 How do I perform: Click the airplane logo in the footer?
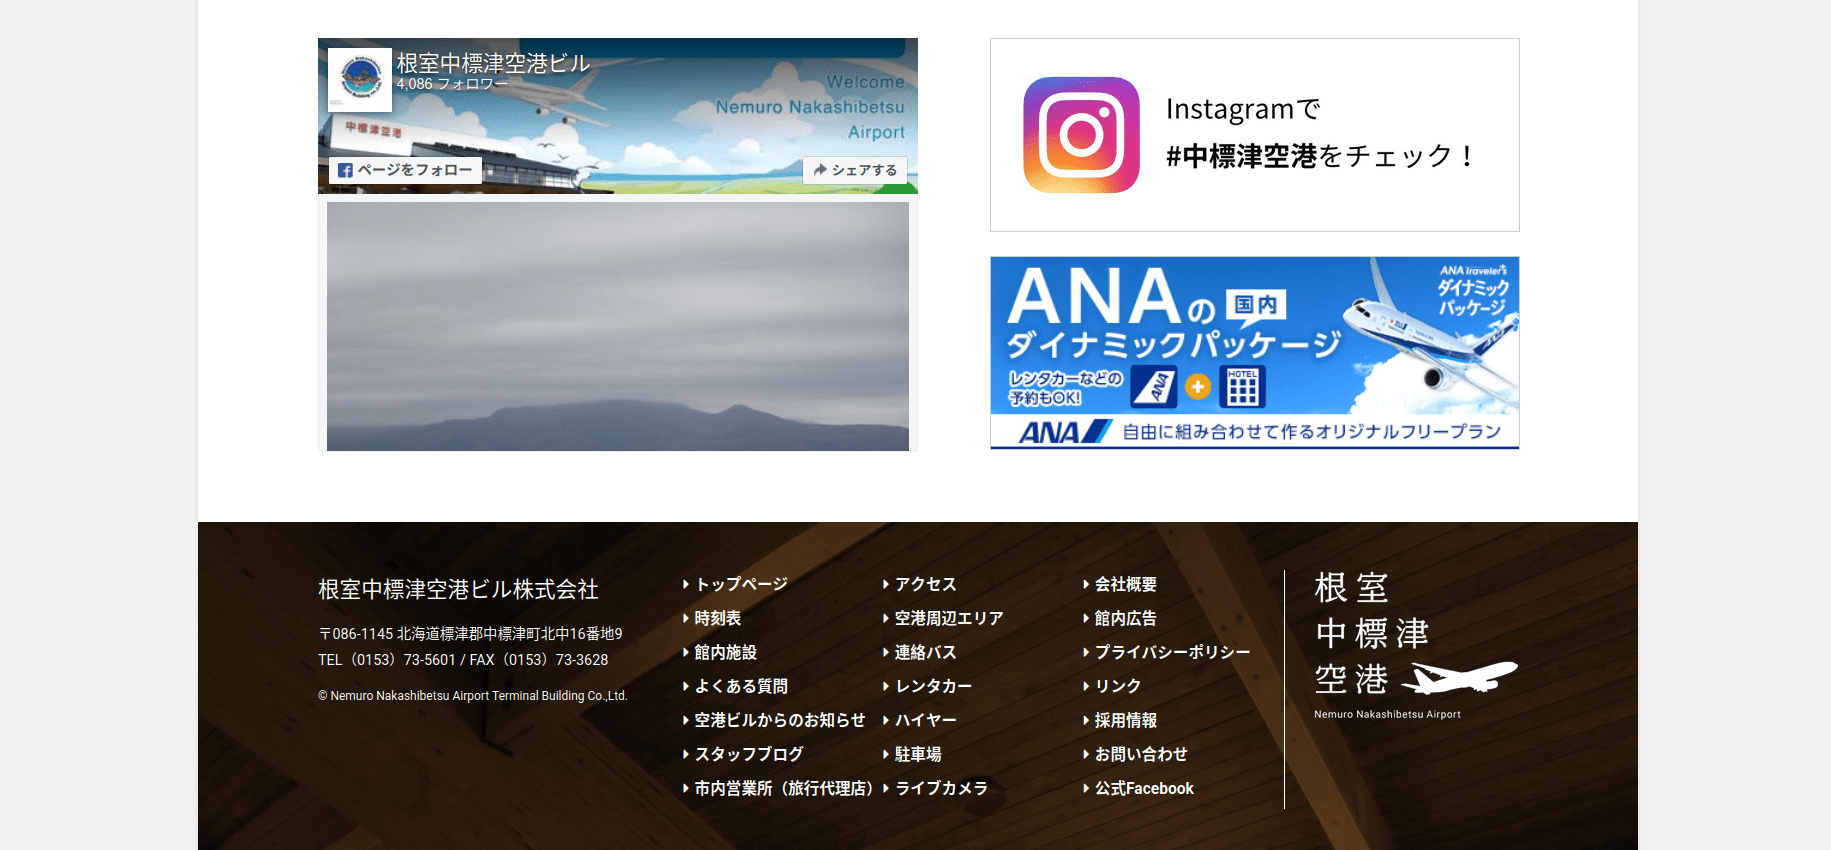point(1459,677)
